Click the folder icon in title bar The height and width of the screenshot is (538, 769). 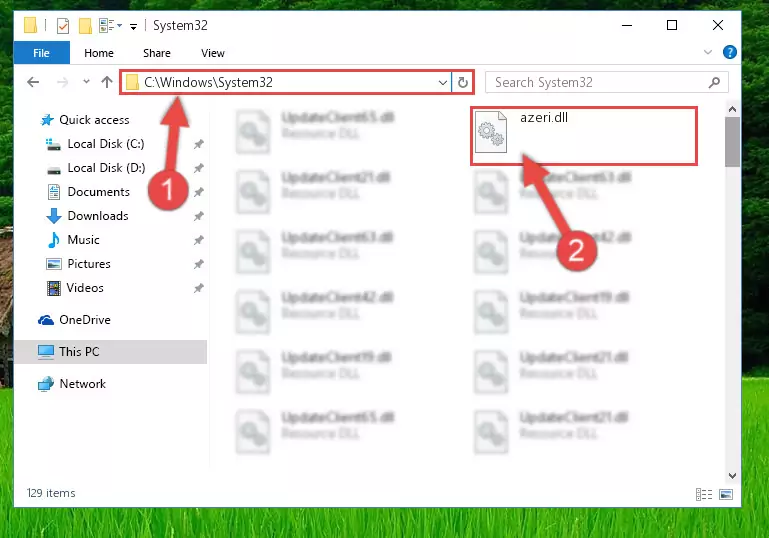30,25
